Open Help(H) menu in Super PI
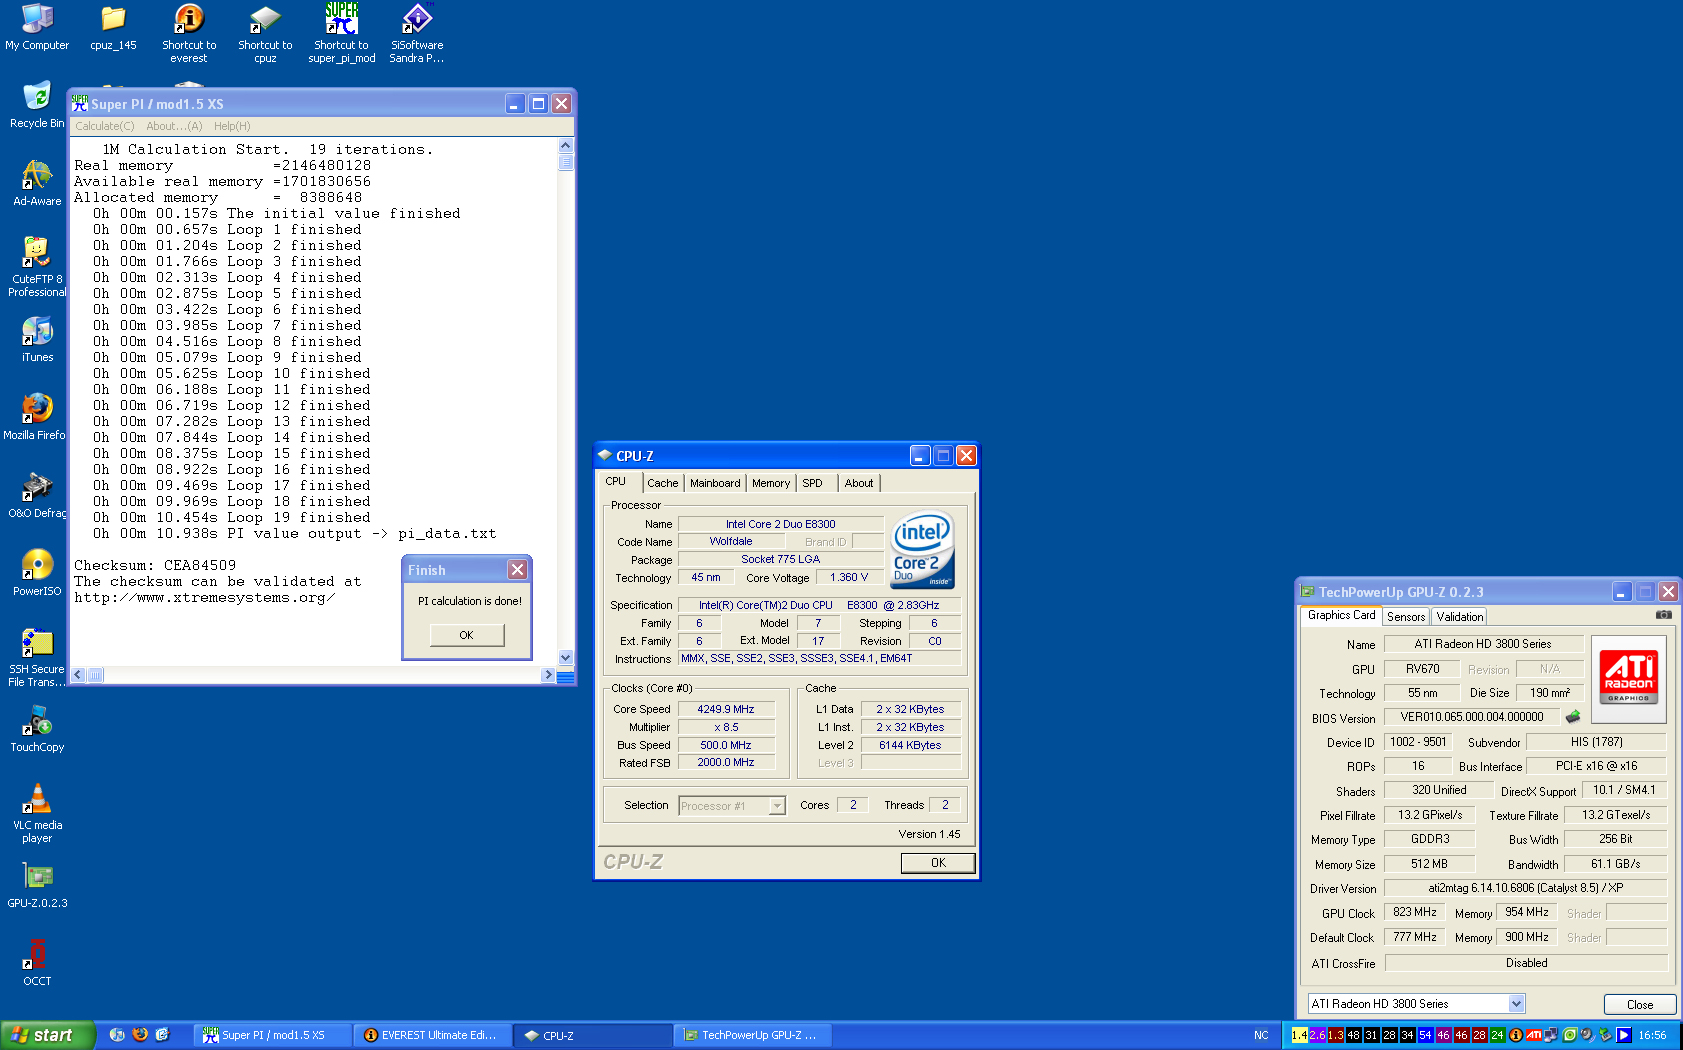The width and height of the screenshot is (1683, 1050). click(232, 126)
